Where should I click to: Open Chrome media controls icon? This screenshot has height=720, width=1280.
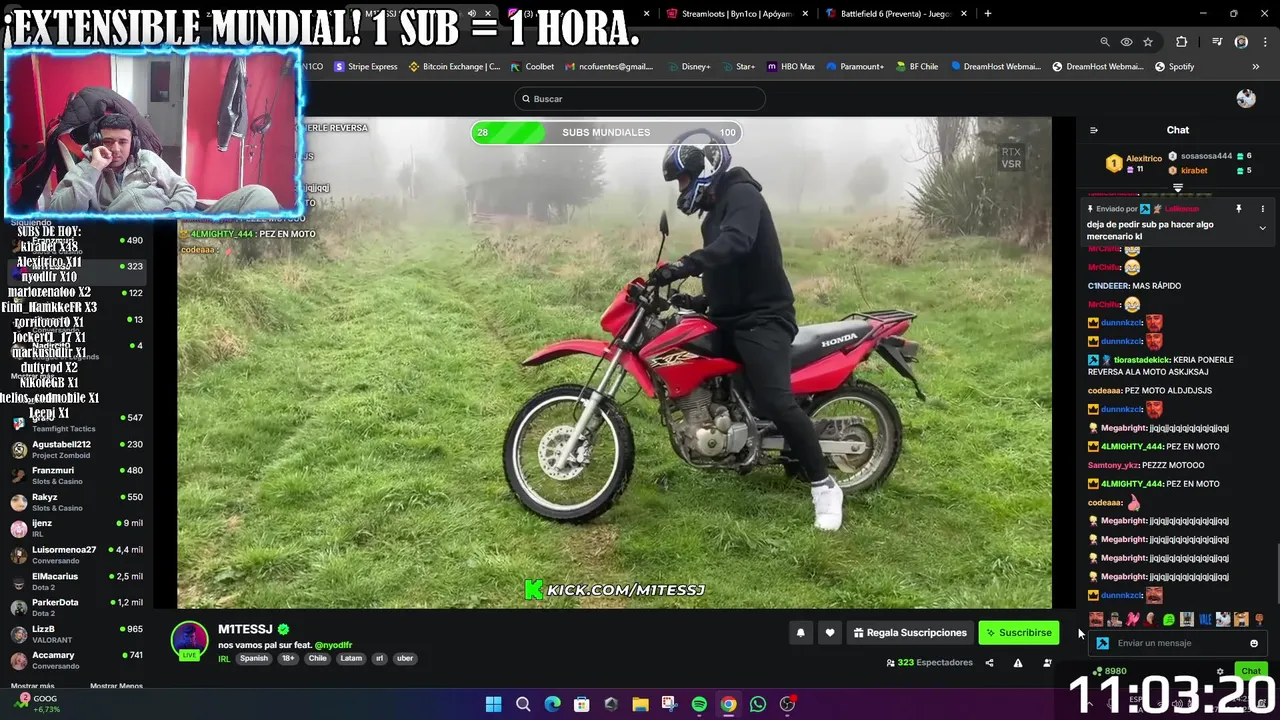(1217, 42)
